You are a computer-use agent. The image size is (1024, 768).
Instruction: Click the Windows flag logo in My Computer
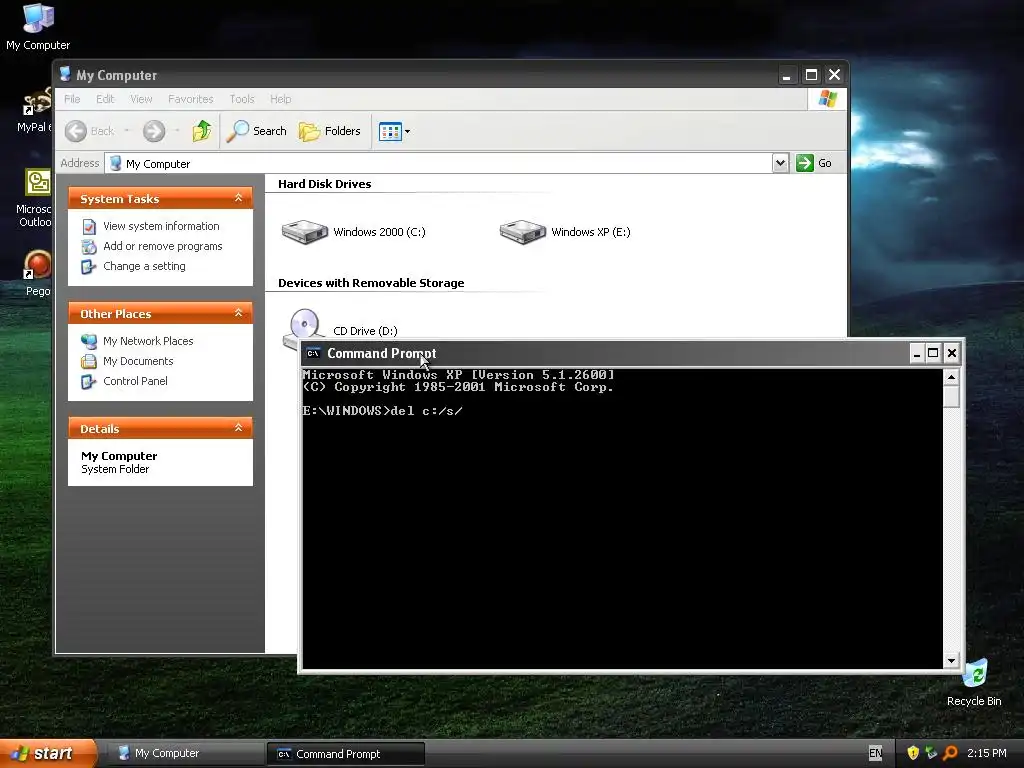click(827, 99)
